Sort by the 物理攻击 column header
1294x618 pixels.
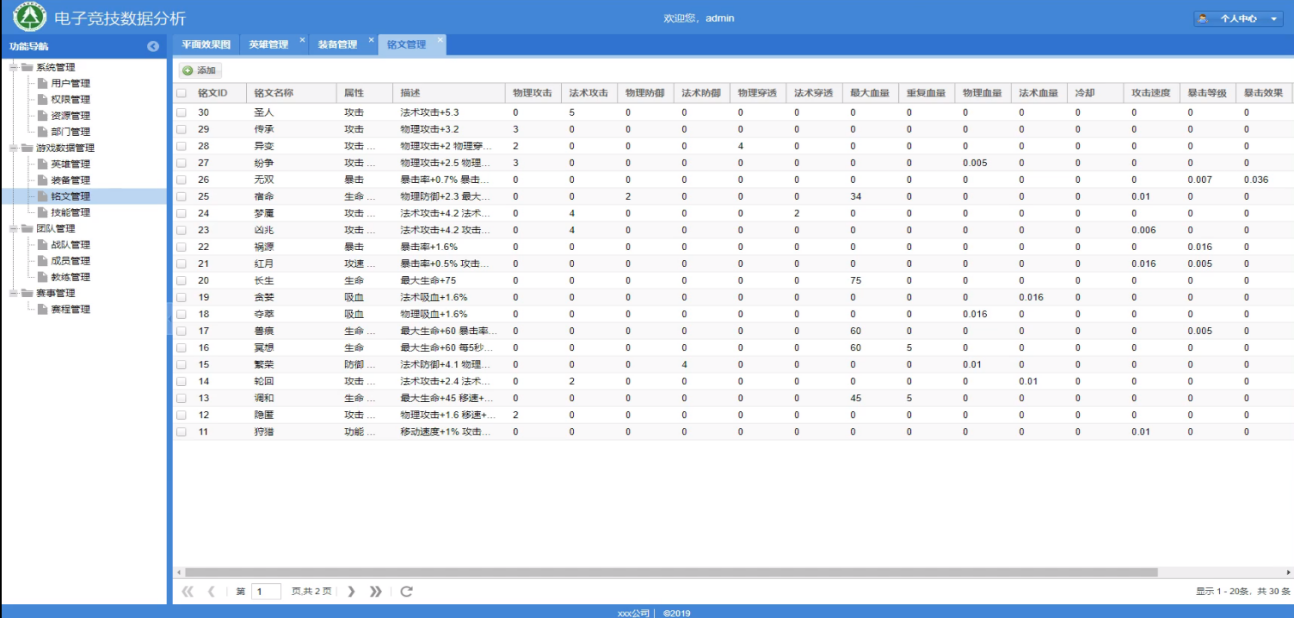point(533,92)
